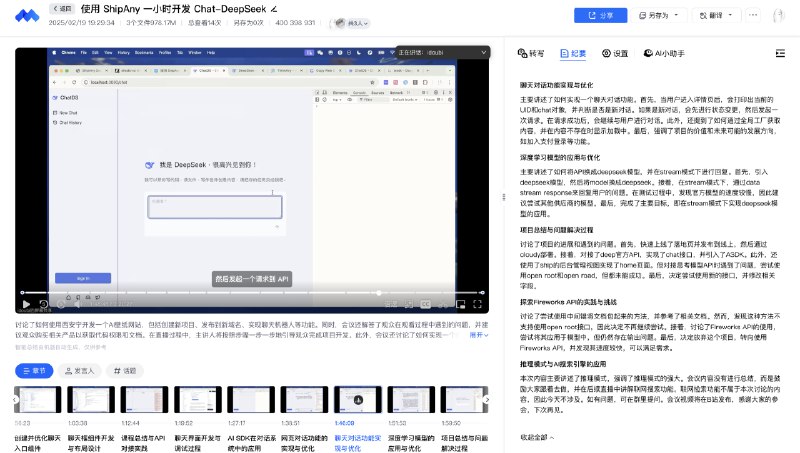Open the more options ellipsis menu
The height and width of the screenshot is (453, 800).
[x=753, y=15]
